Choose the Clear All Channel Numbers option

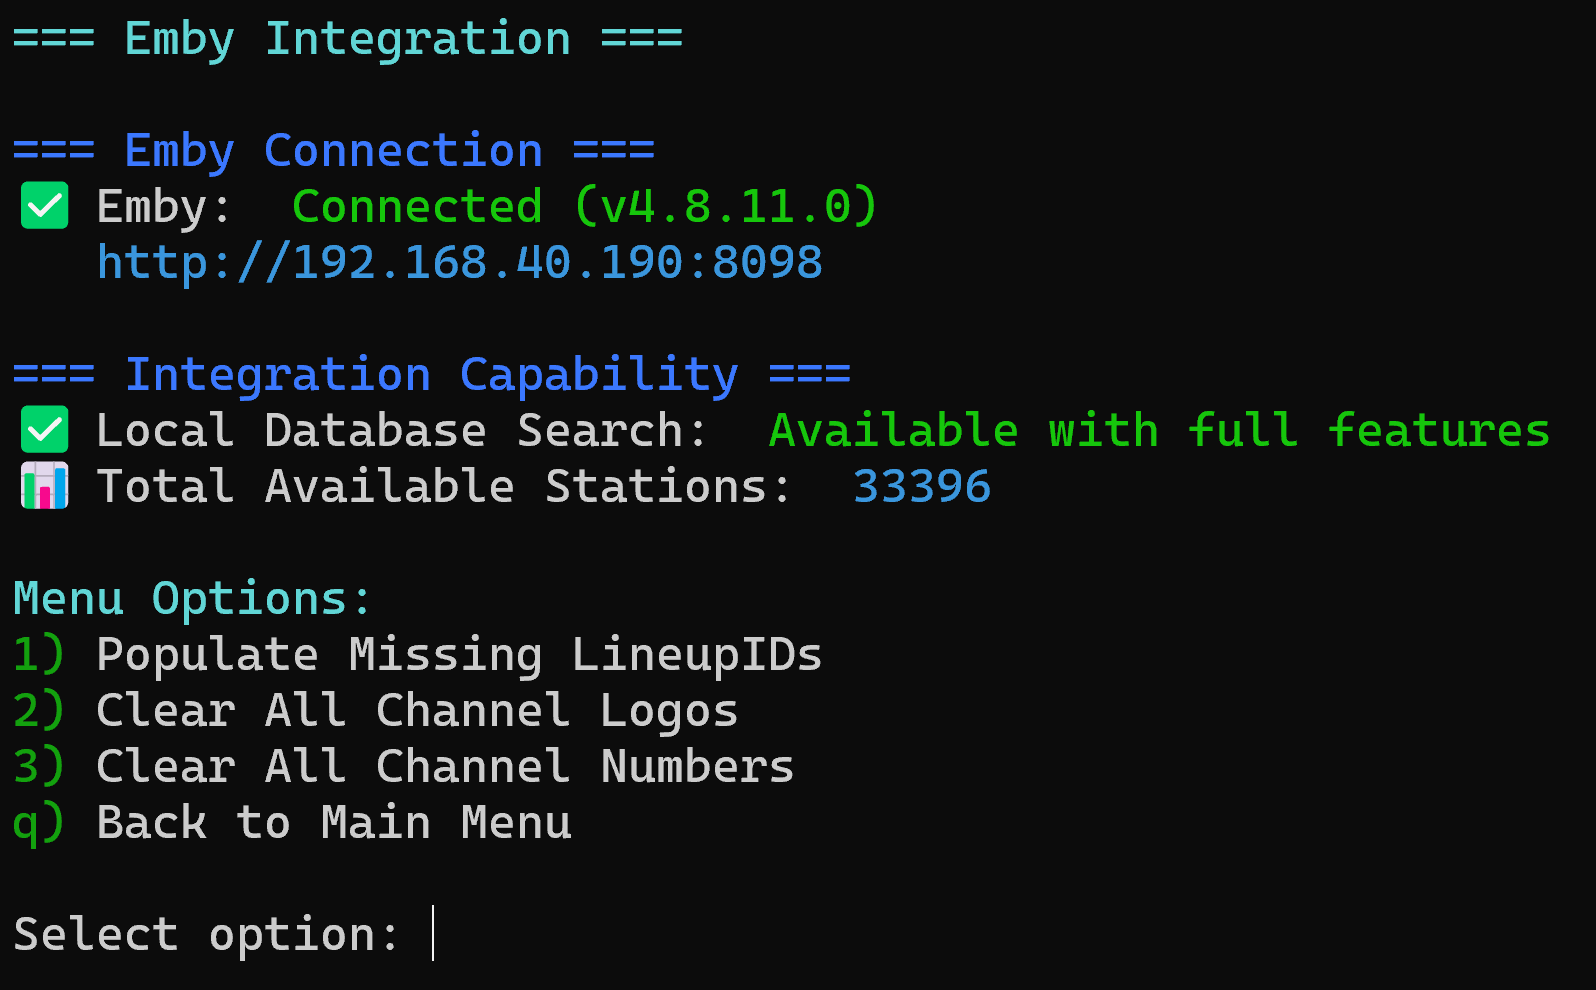(x=445, y=767)
